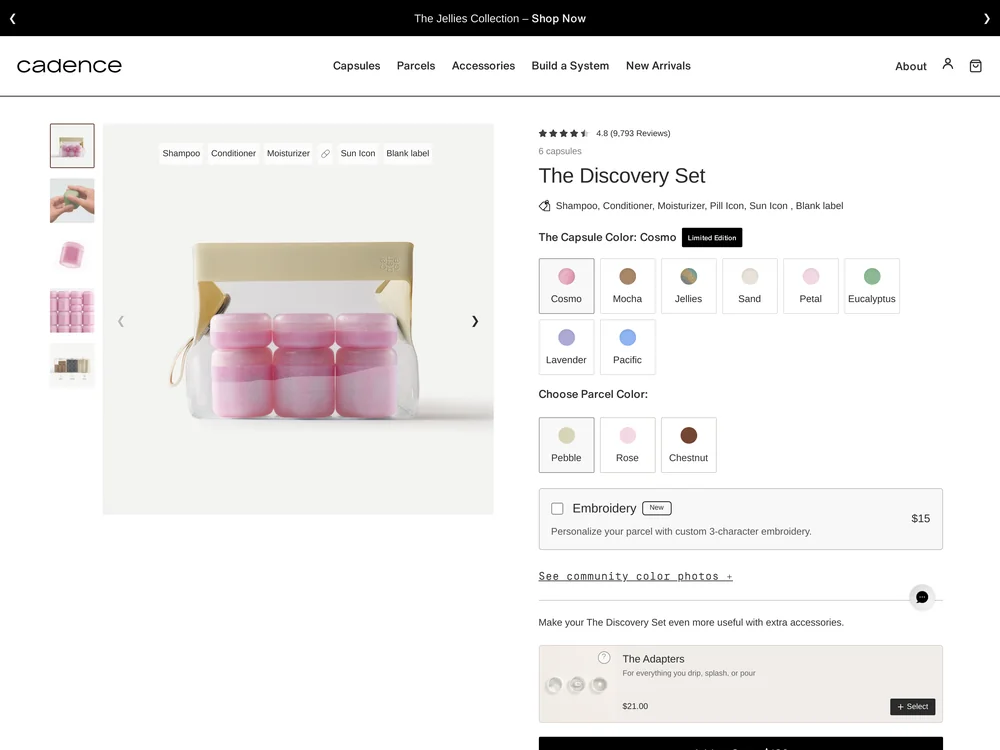This screenshot has height=750, width=1000.
Task: Select The Adapters add-on
Action: click(x=913, y=707)
